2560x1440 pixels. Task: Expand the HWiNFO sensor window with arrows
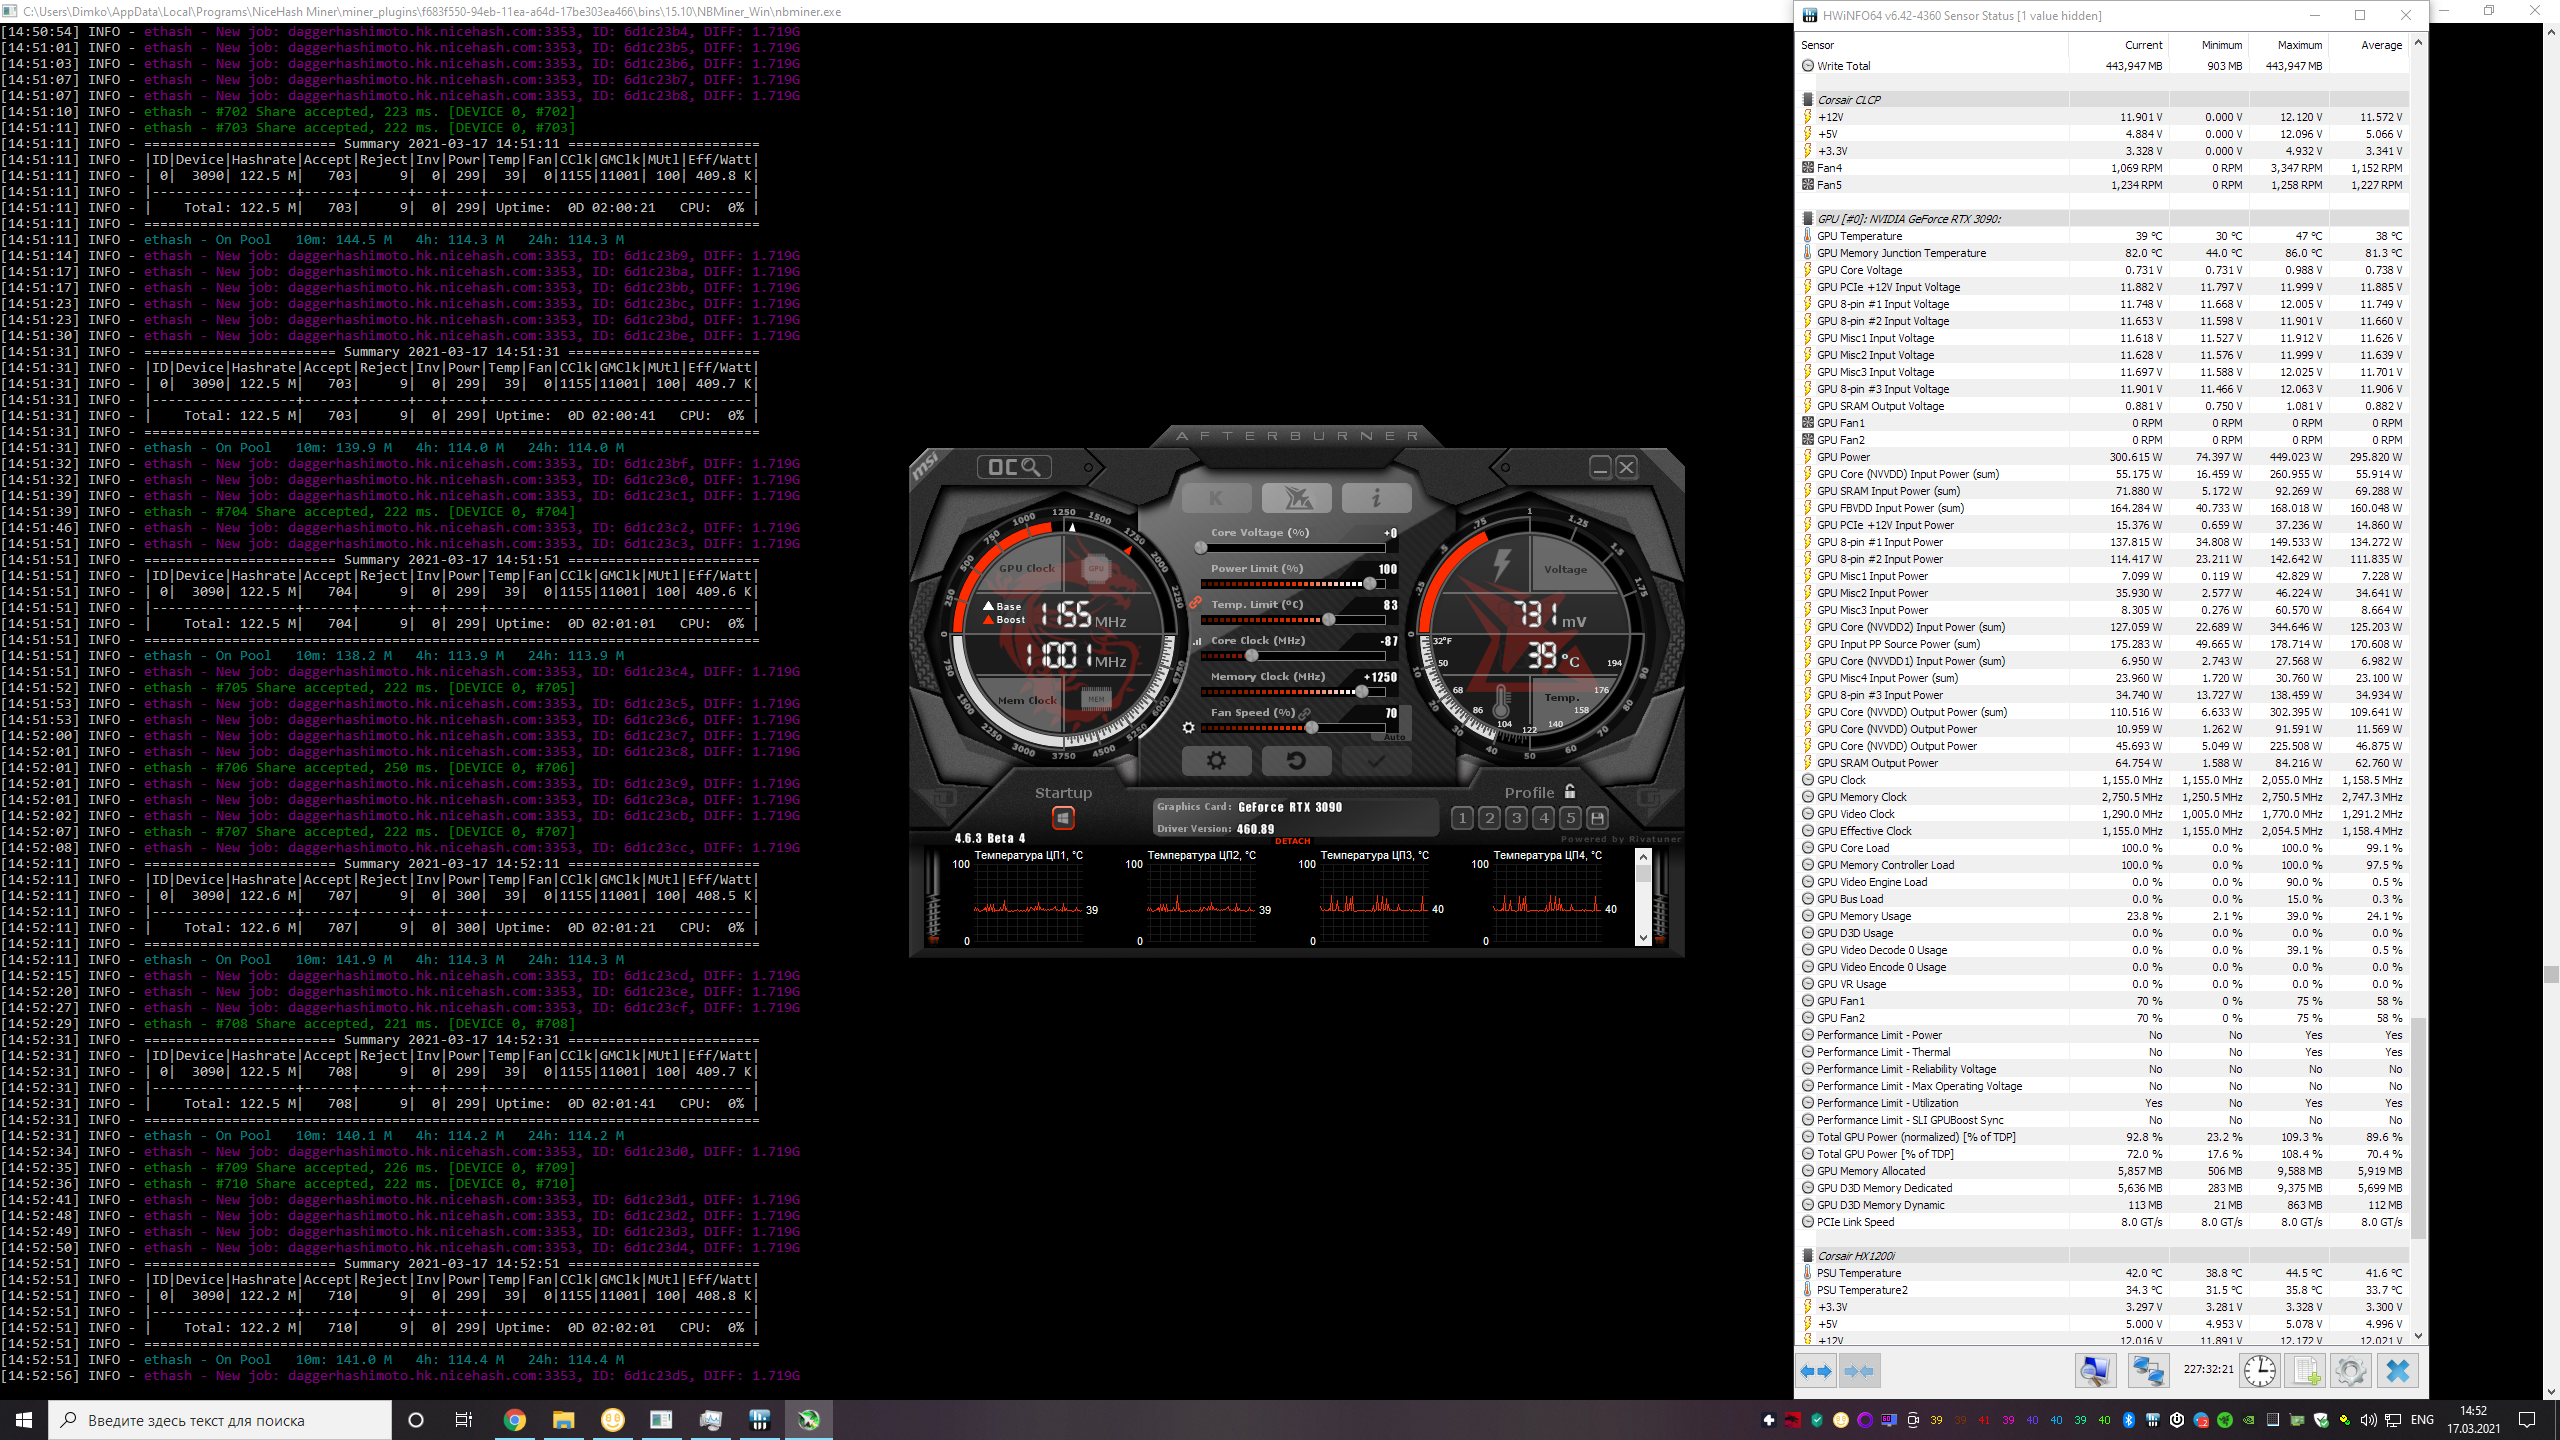(1816, 1371)
